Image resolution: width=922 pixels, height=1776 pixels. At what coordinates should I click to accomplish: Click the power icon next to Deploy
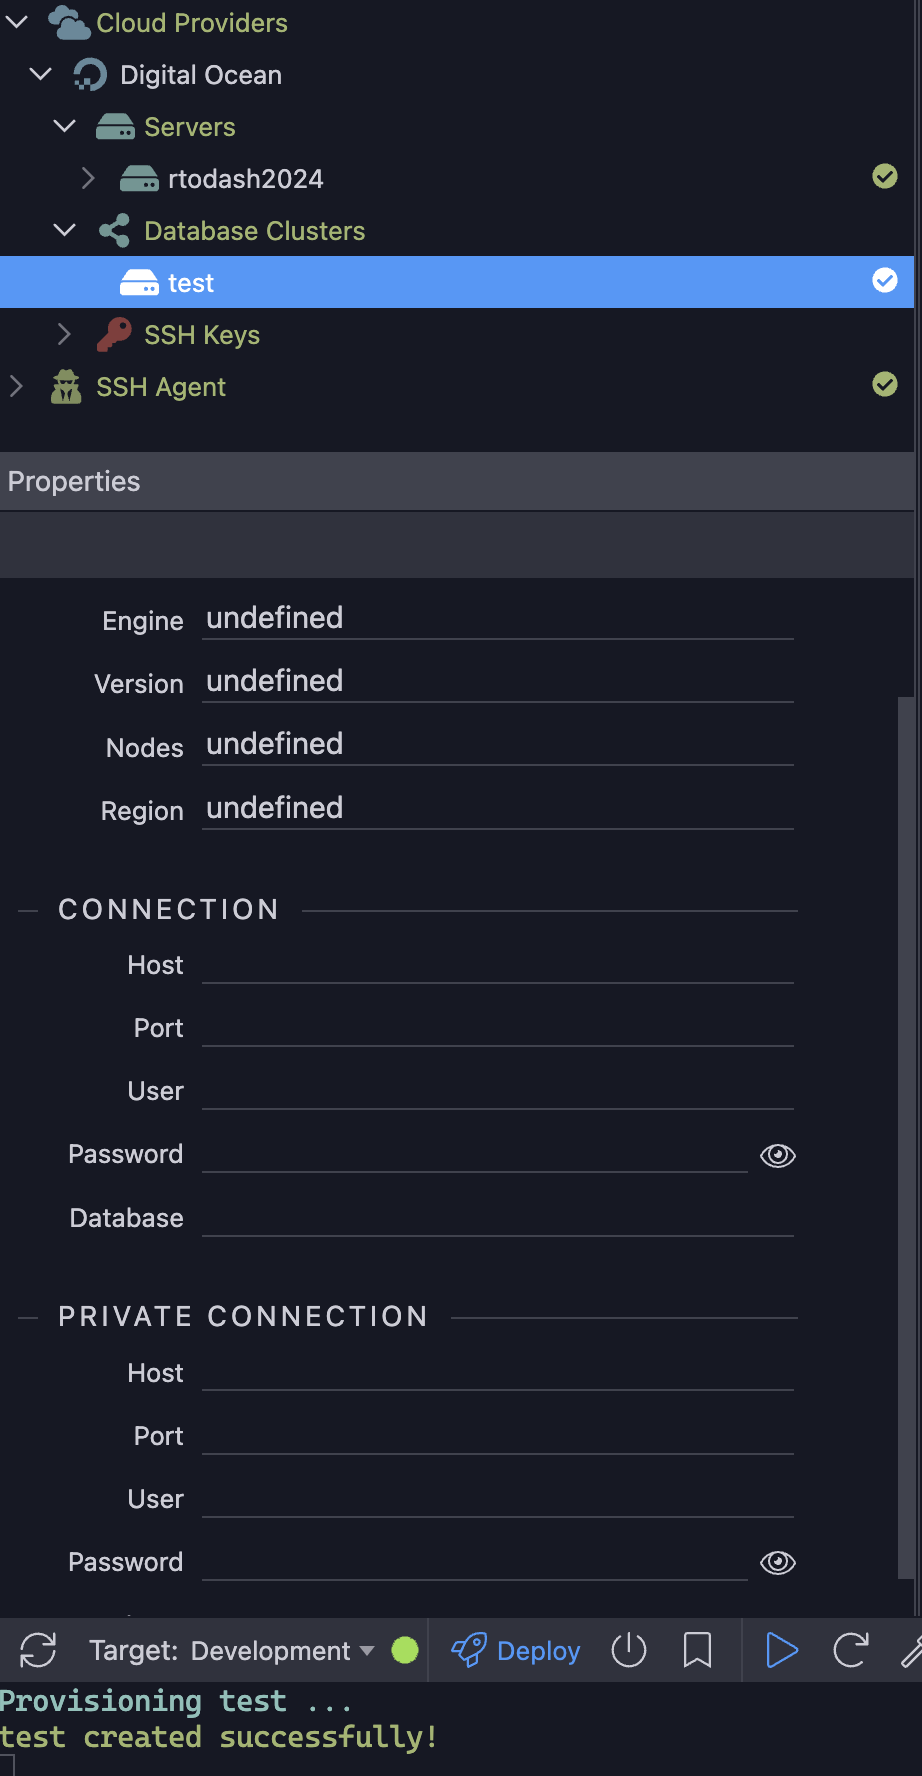(629, 1650)
